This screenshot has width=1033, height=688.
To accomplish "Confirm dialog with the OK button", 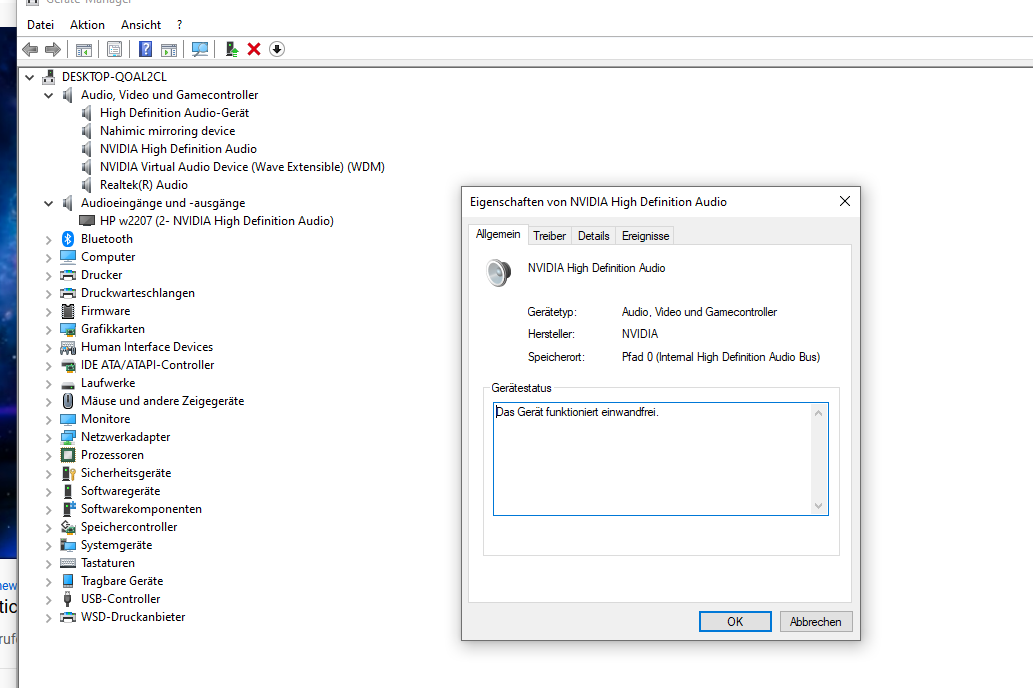I will [735, 621].
